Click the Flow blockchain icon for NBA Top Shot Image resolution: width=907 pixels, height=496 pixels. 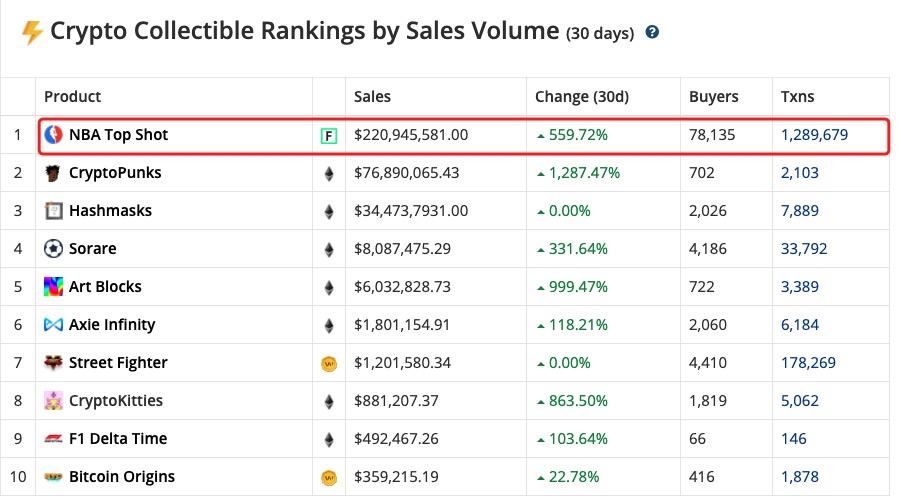tap(327, 135)
